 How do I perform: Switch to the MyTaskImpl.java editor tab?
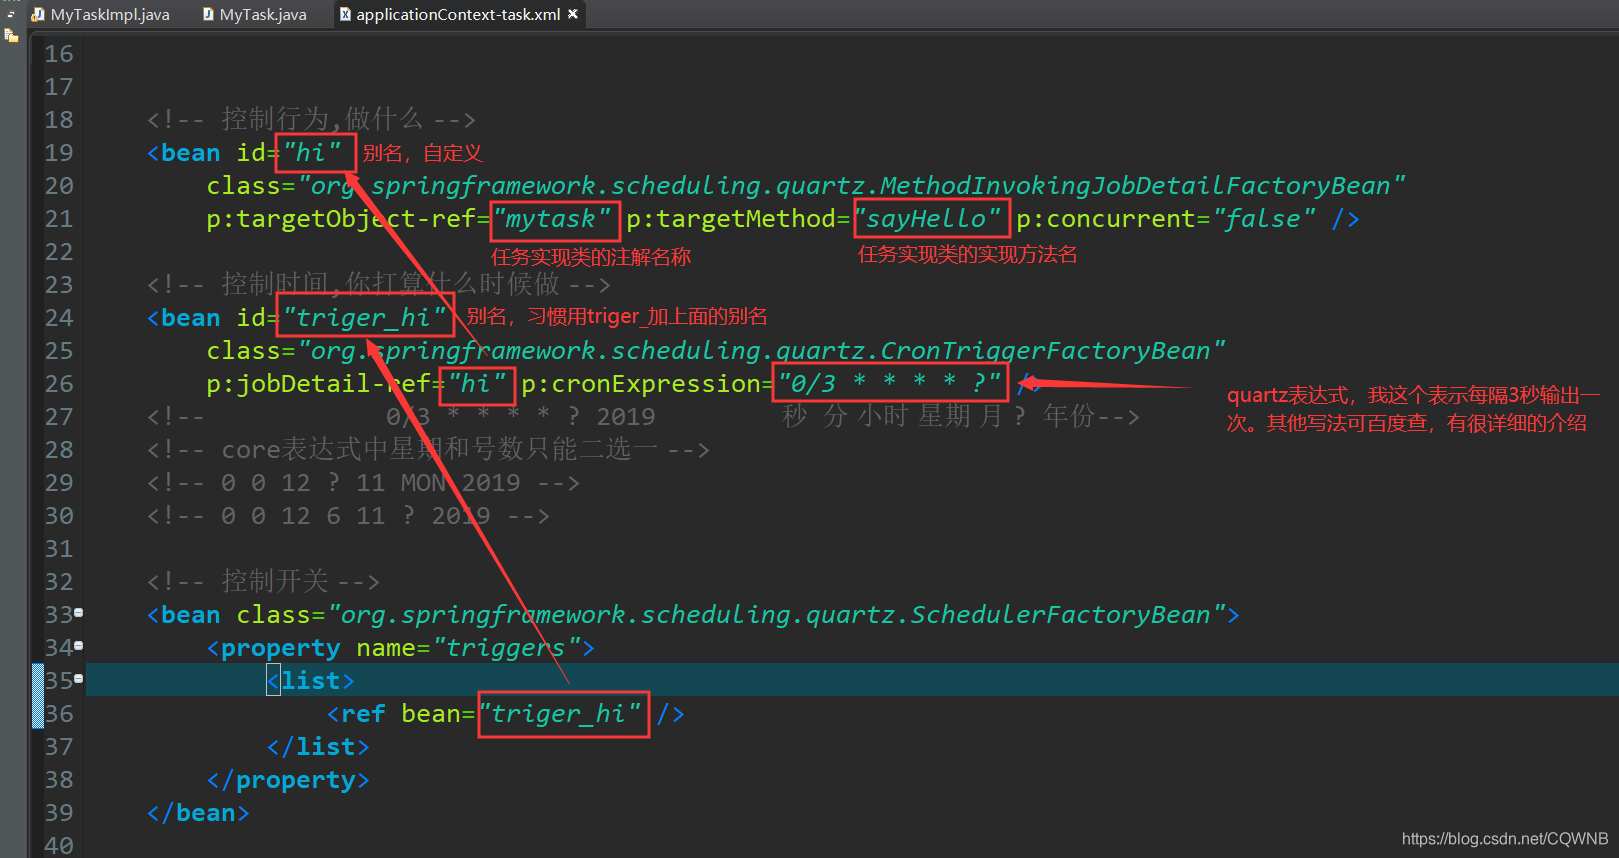100,14
